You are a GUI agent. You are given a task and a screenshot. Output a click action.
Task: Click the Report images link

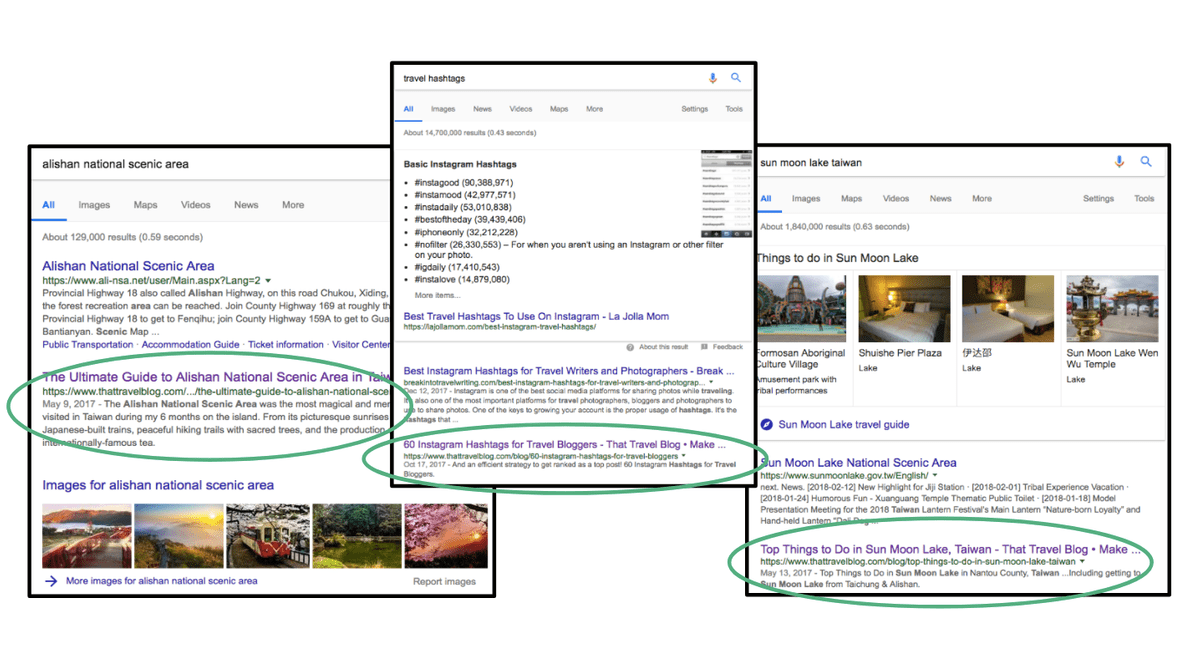(x=444, y=581)
